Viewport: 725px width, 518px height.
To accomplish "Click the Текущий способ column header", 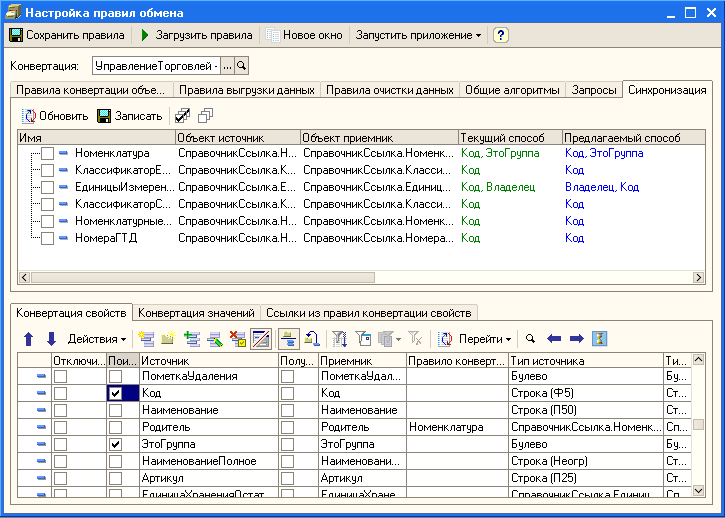I will click(510, 138).
